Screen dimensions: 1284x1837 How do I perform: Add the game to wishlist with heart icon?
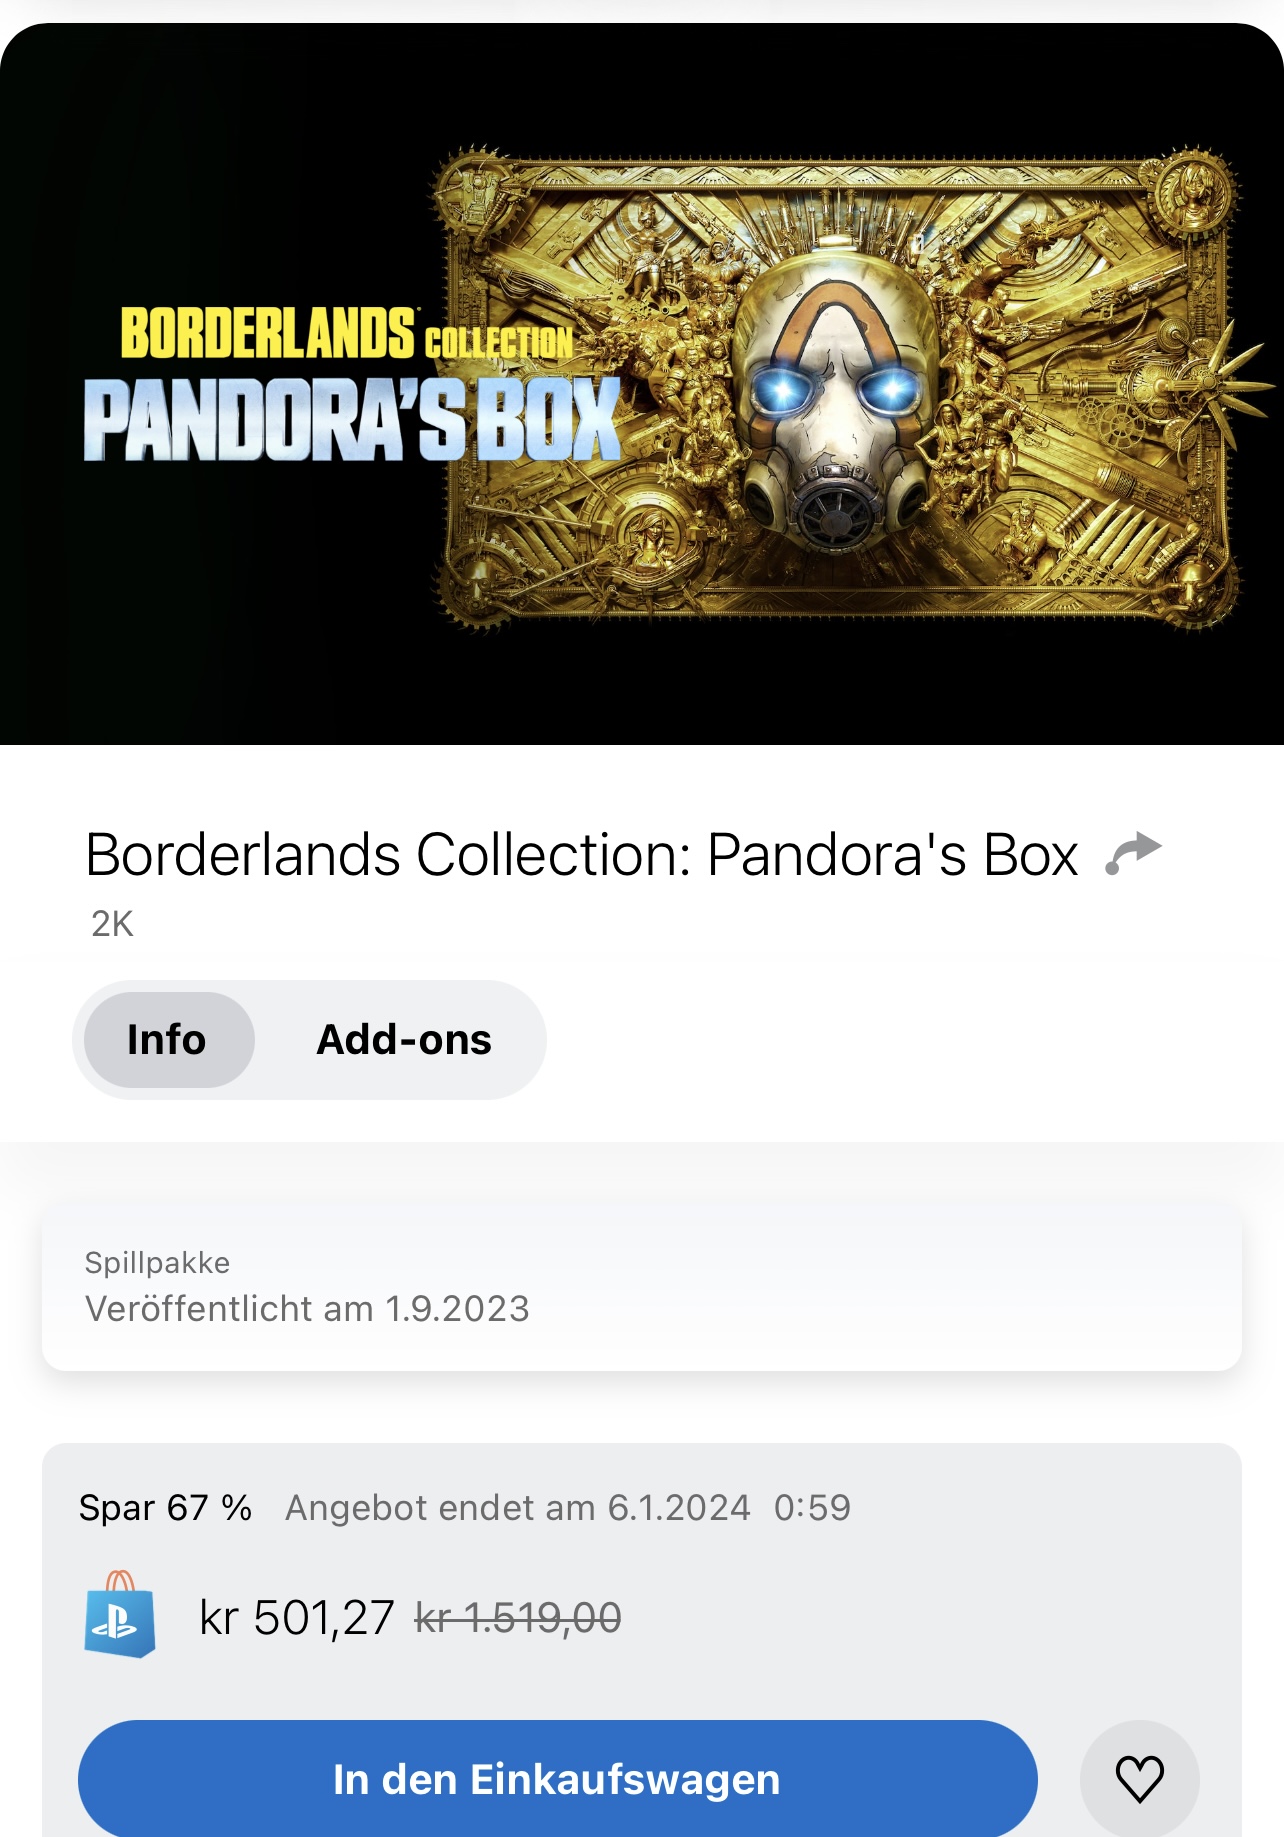click(1139, 1779)
